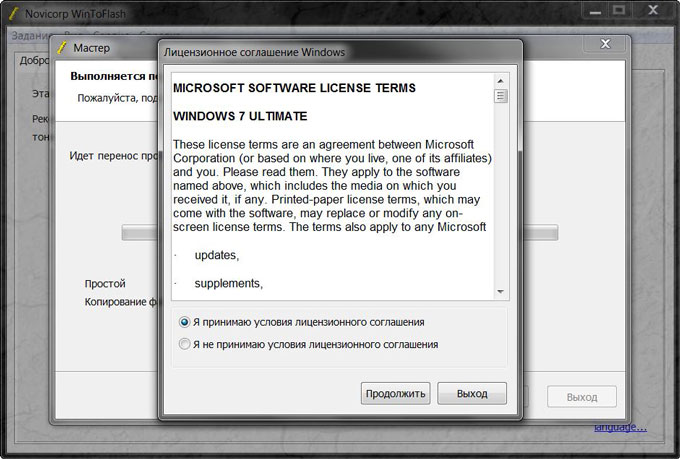Click the license text scrollbar thumb
This screenshot has height=459, width=680.
[x=500, y=96]
